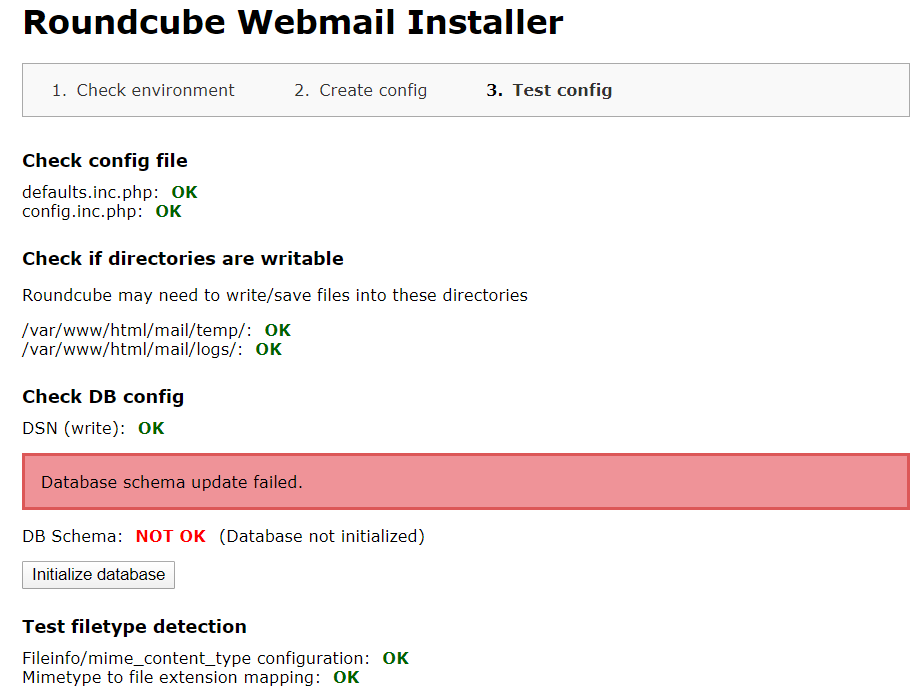Click the Check config file heading
The height and width of the screenshot is (692, 924).
coord(103,160)
